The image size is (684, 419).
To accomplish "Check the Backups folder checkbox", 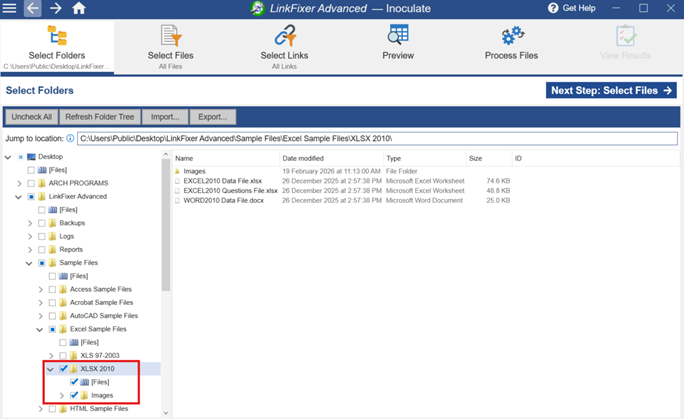I will pyautogui.click(x=41, y=223).
